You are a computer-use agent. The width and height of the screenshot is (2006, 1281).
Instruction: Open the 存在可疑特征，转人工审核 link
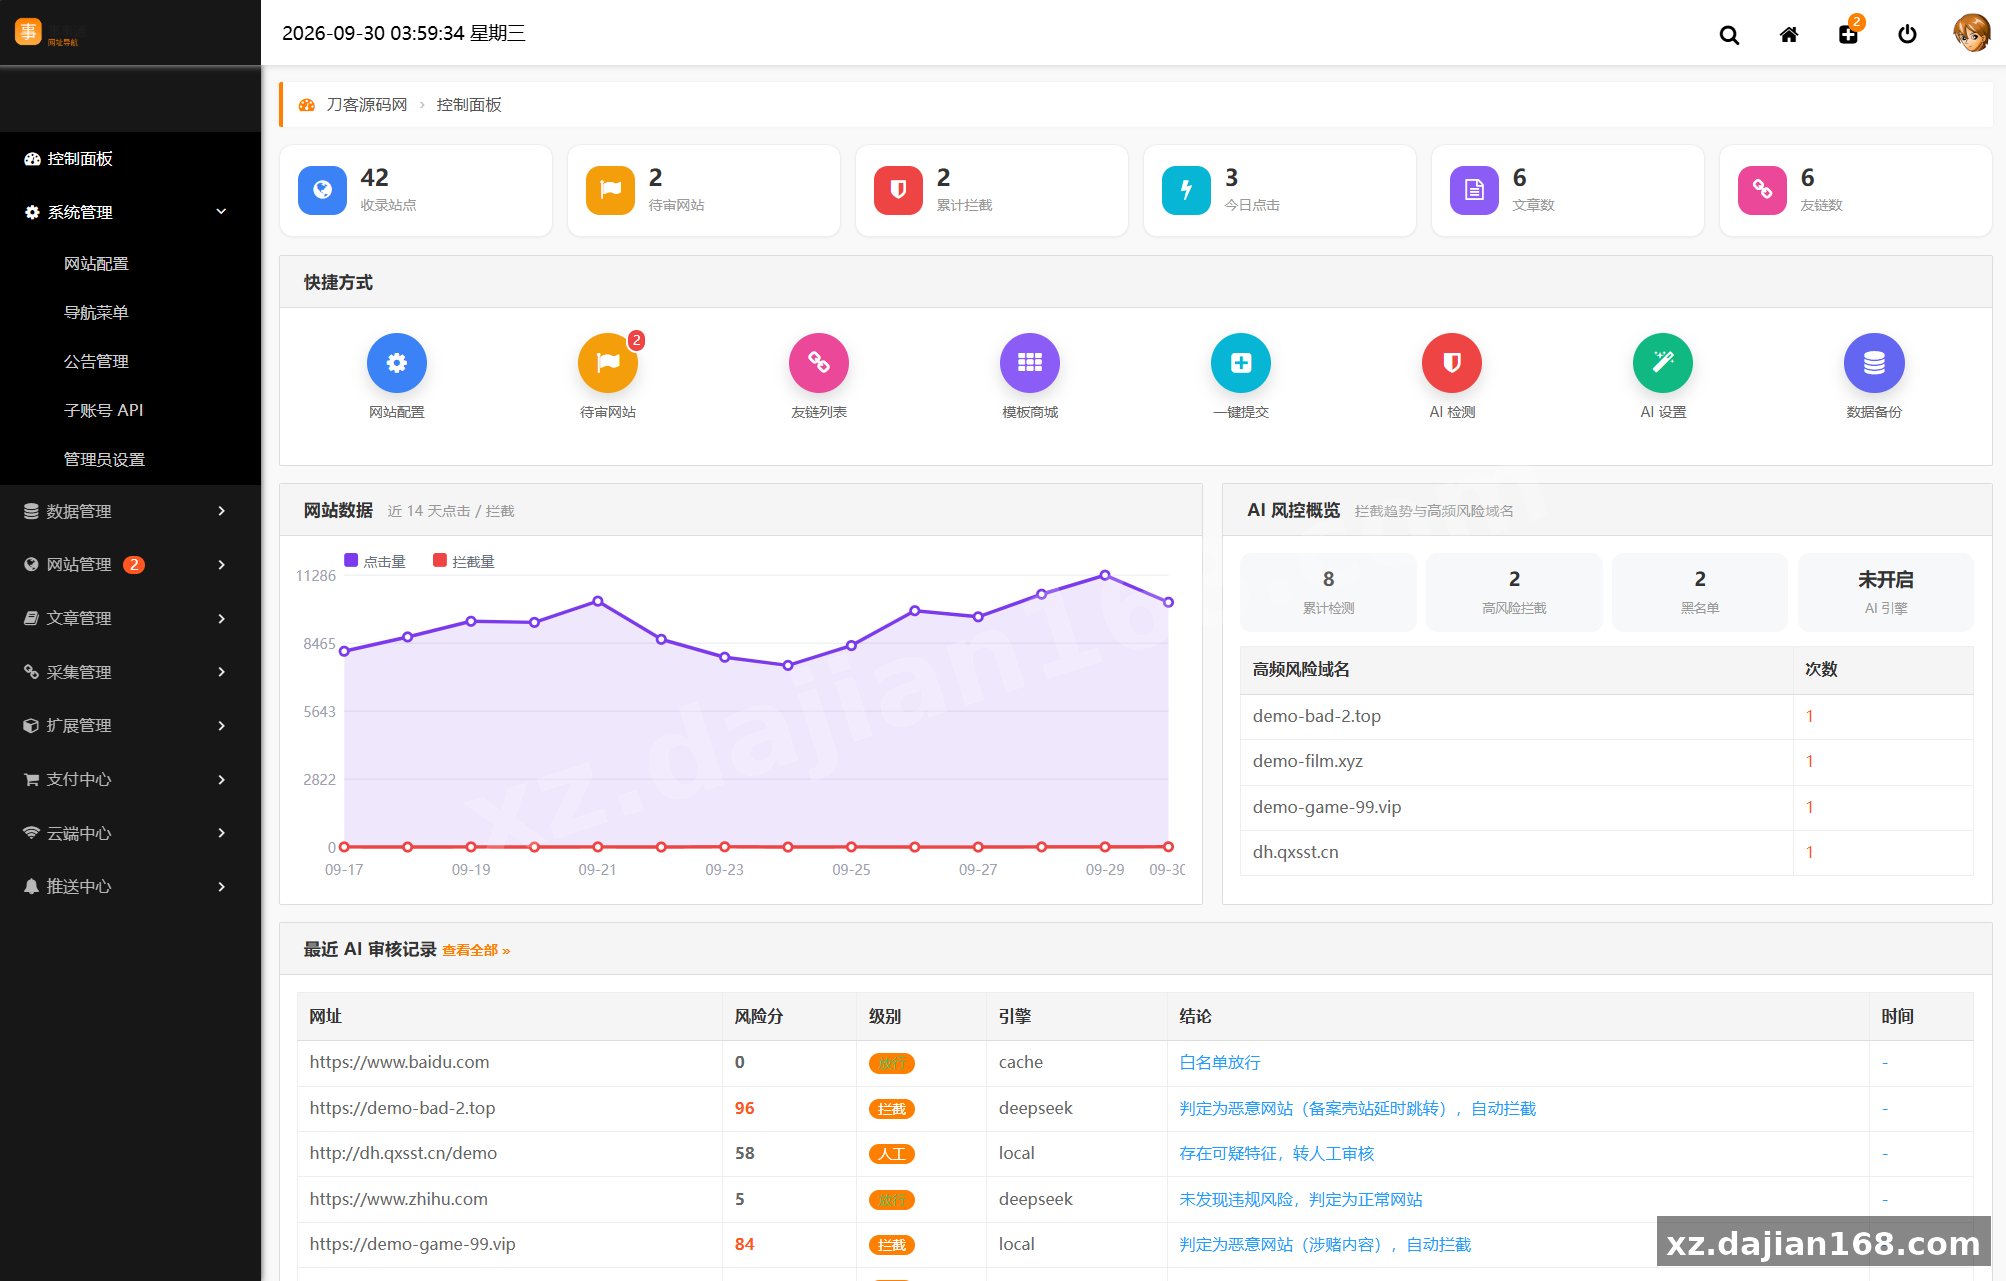point(1276,1153)
